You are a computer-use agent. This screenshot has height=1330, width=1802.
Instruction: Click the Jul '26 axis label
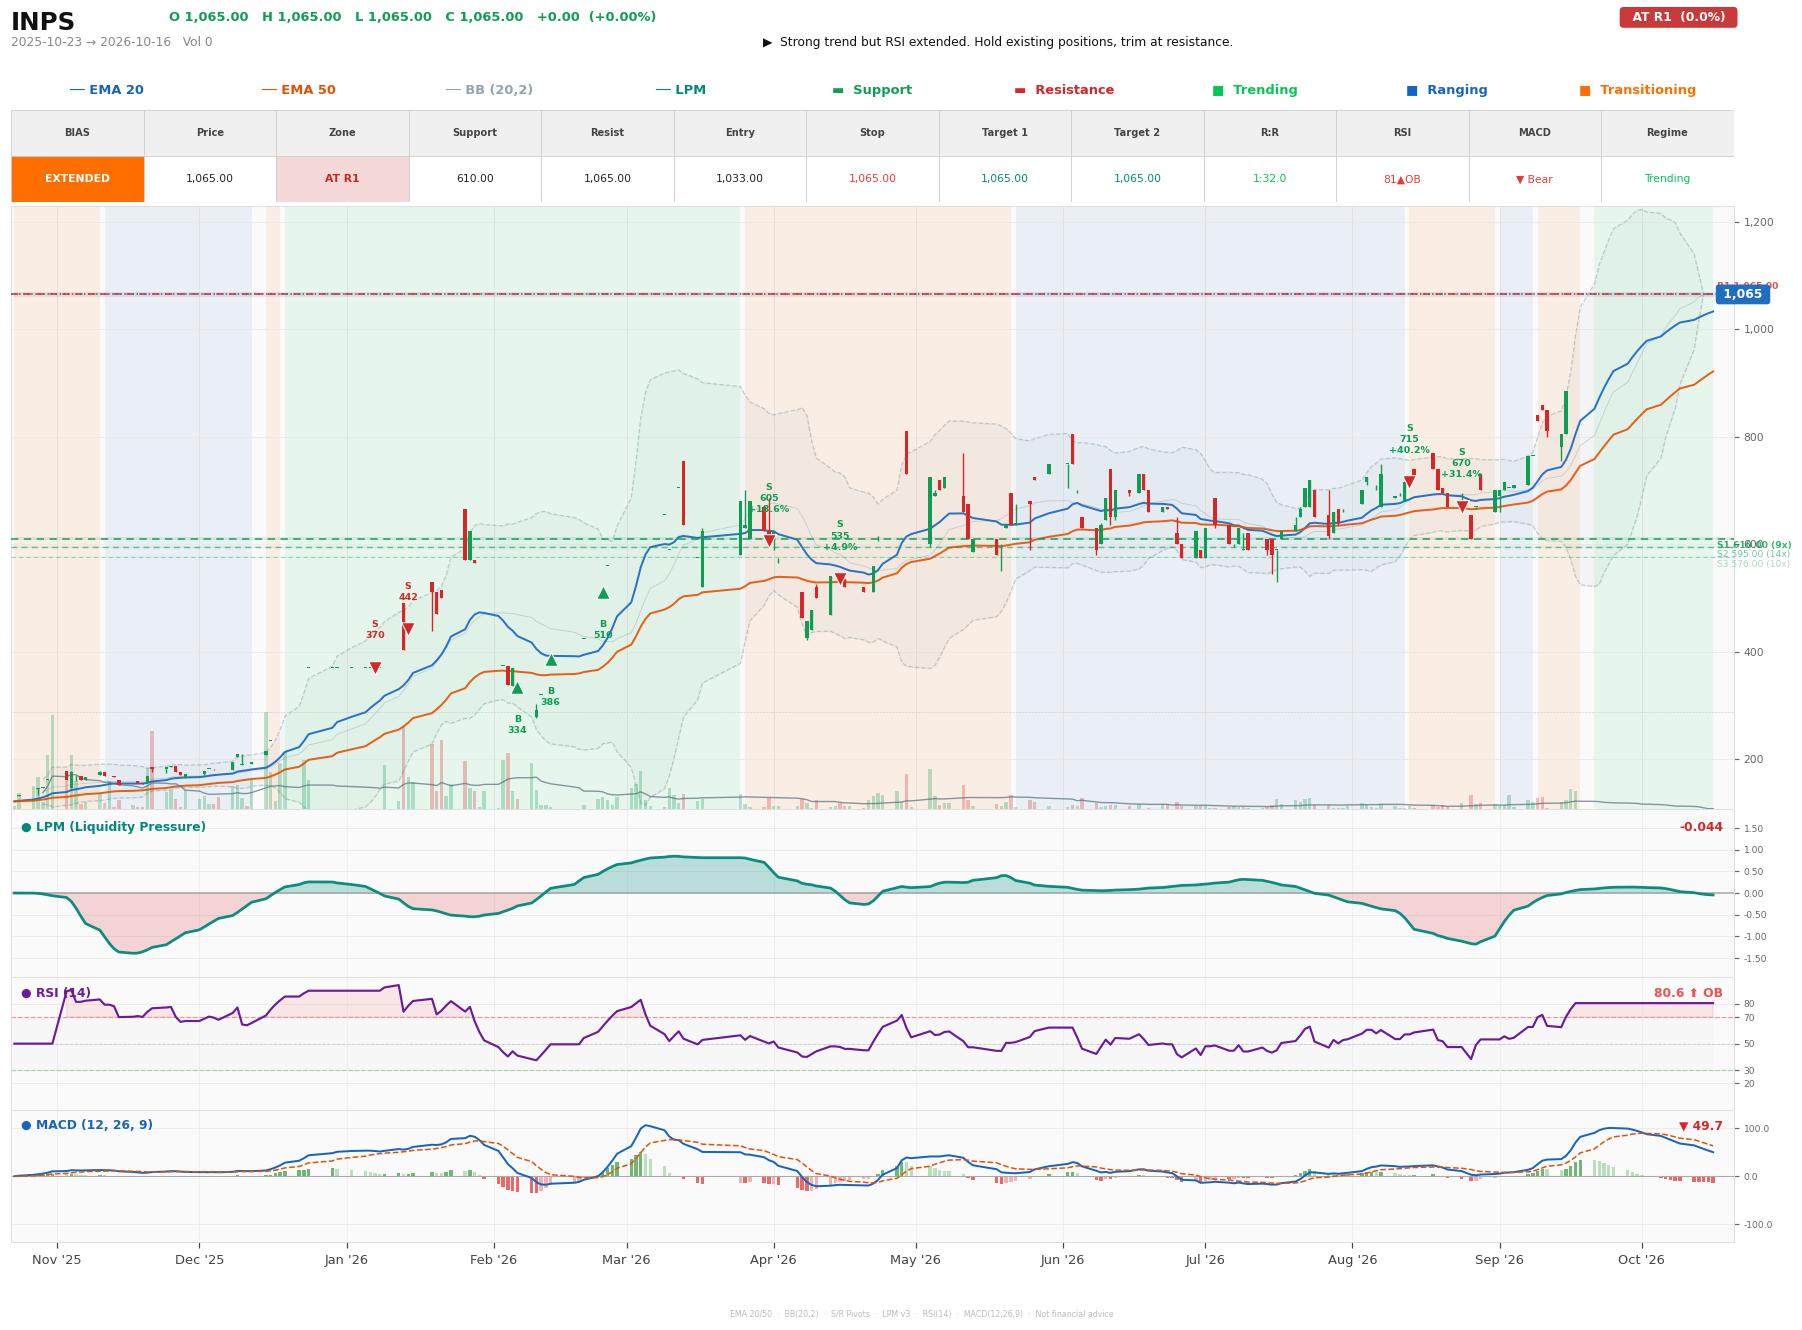pyautogui.click(x=1205, y=1260)
